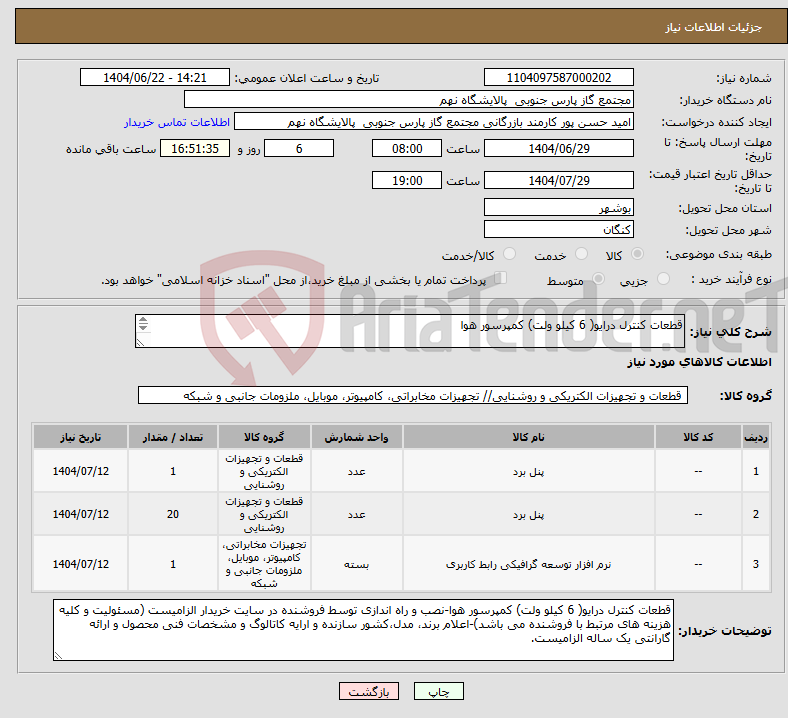Select the خدمت radio button
This screenshot has width=788, height=718.
581,254
